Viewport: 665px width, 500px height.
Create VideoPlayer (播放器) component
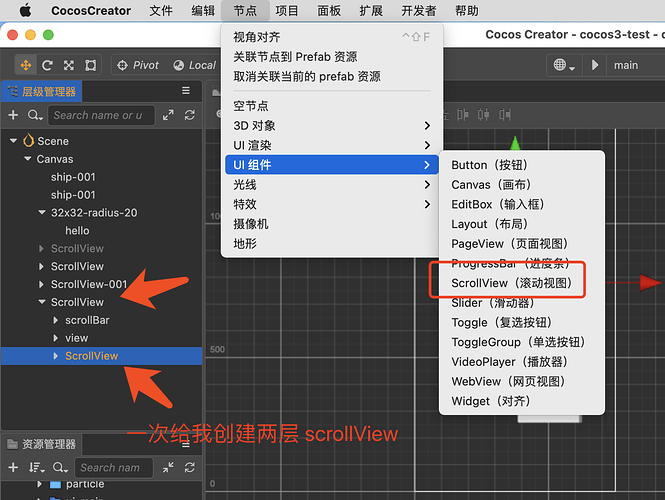tap(522, 362)
